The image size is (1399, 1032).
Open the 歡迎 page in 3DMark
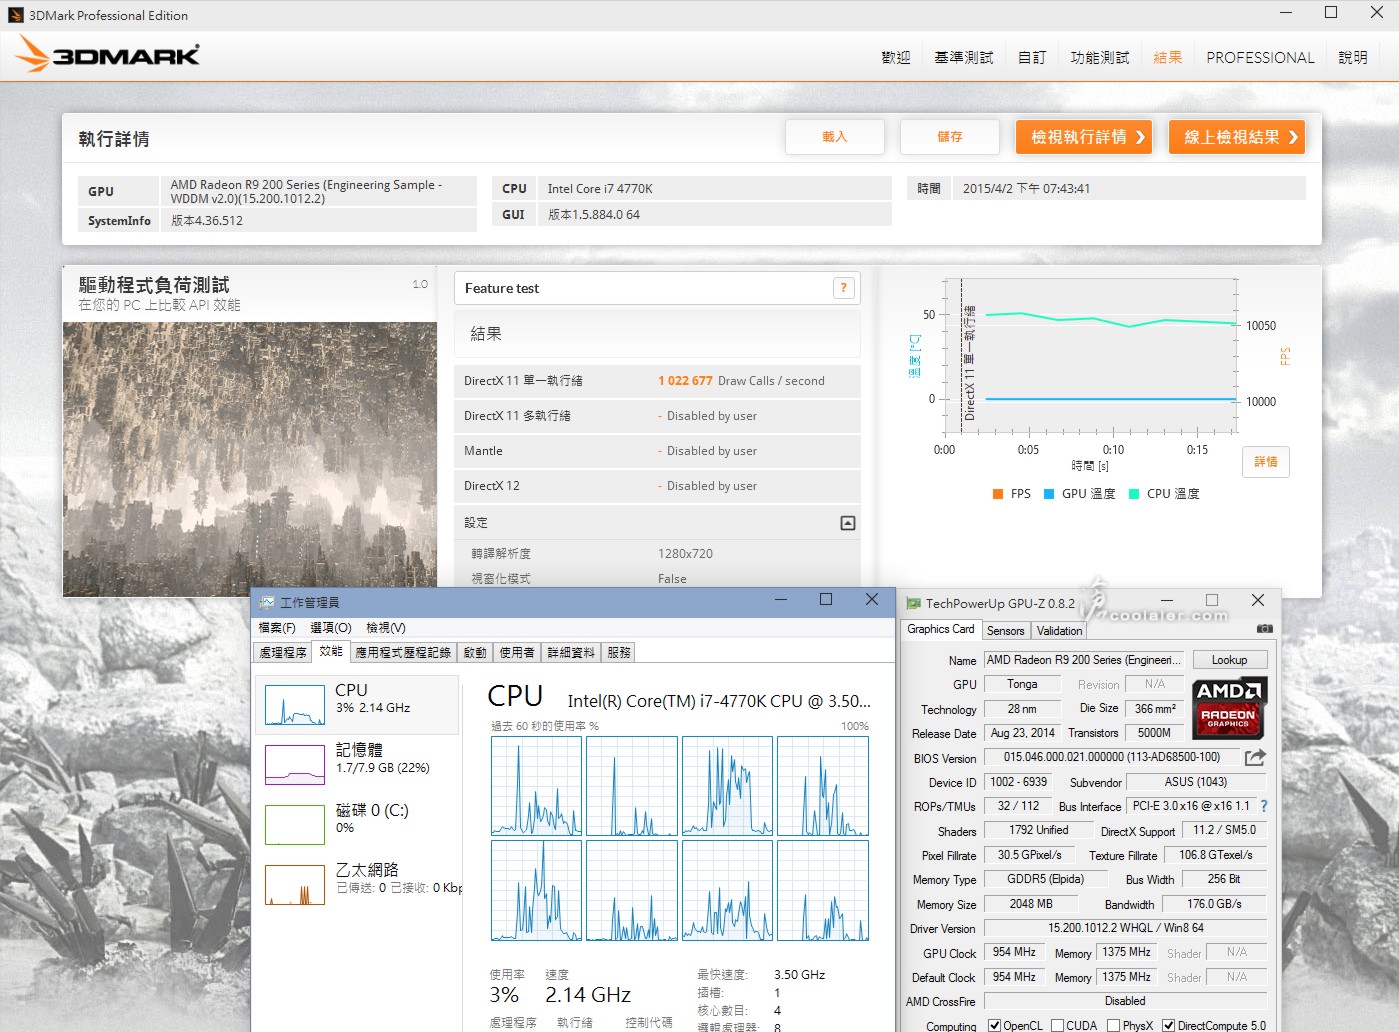coord(896,58)
